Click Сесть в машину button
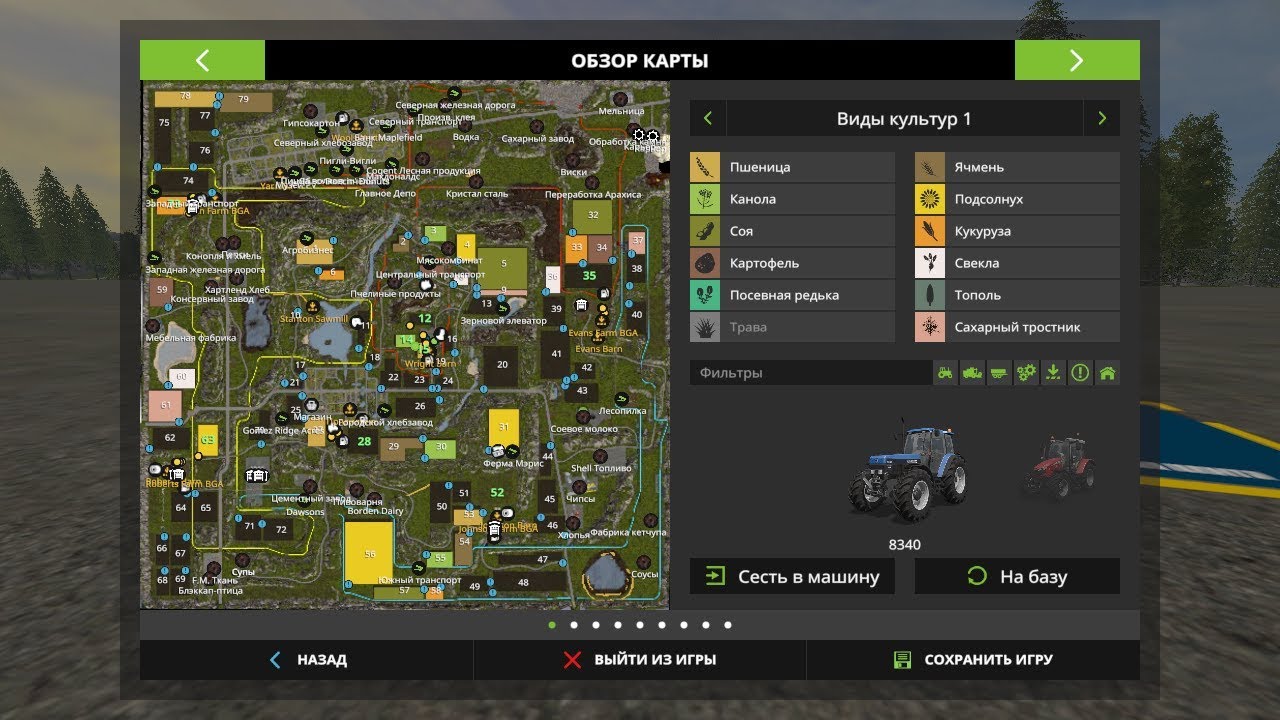Screen dimensions: 1280x720 792,577
